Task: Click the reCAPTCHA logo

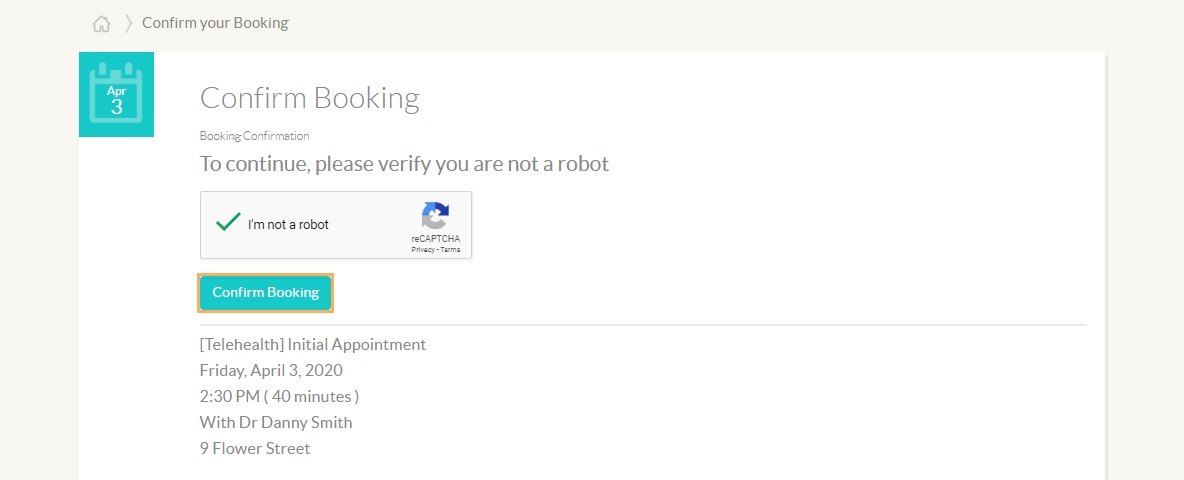Action: click(436, 216)
